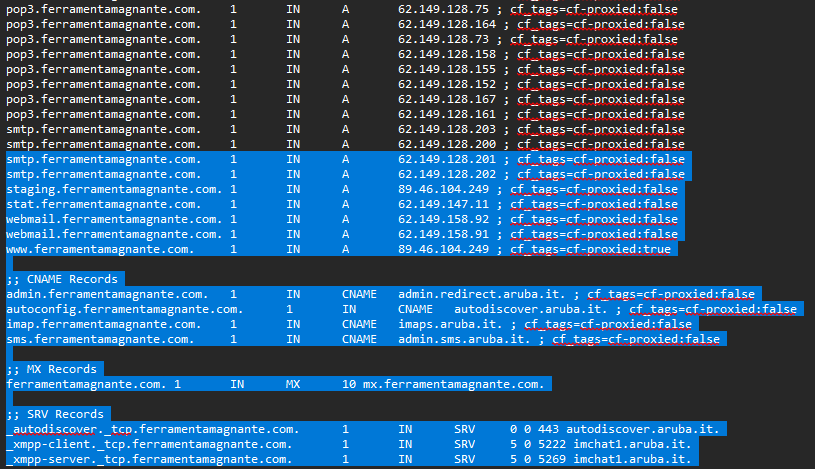The height and width of the screenshot is (469, 815).
Task: Click the CNAME target autodiscover.aruba.it.
Action: tap(531, 309)
